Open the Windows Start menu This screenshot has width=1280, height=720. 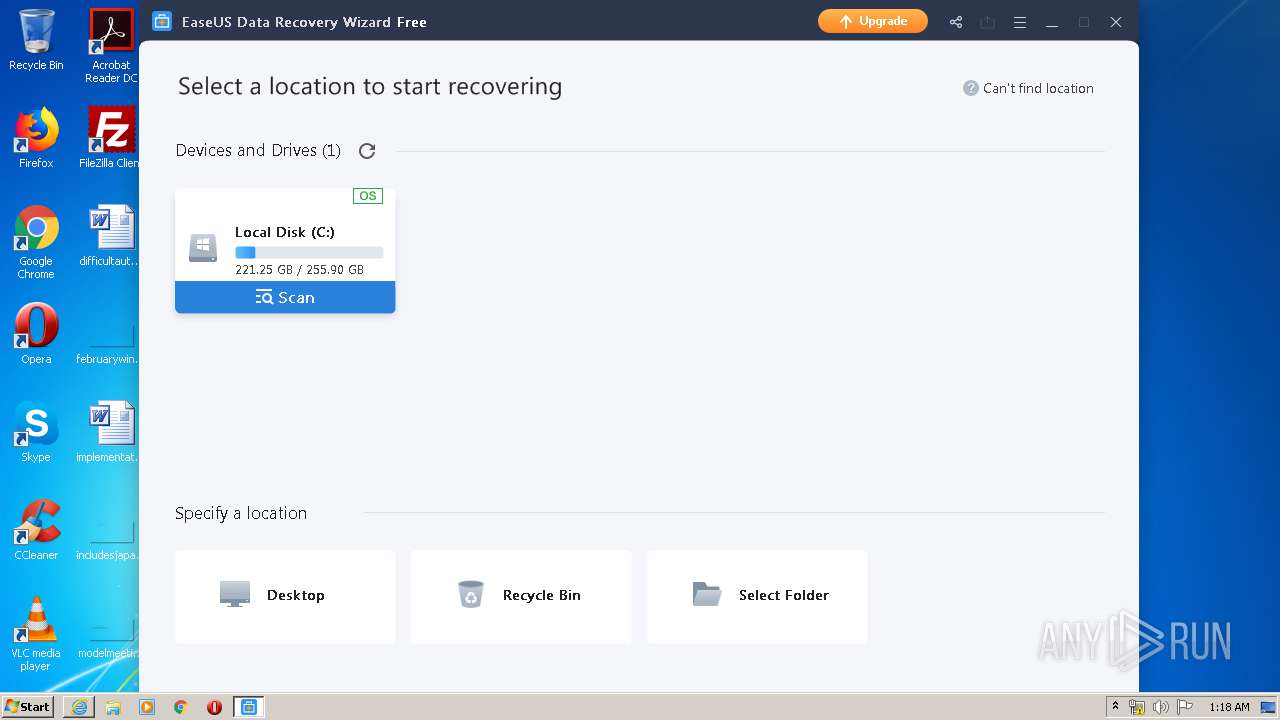coord(28,706)
